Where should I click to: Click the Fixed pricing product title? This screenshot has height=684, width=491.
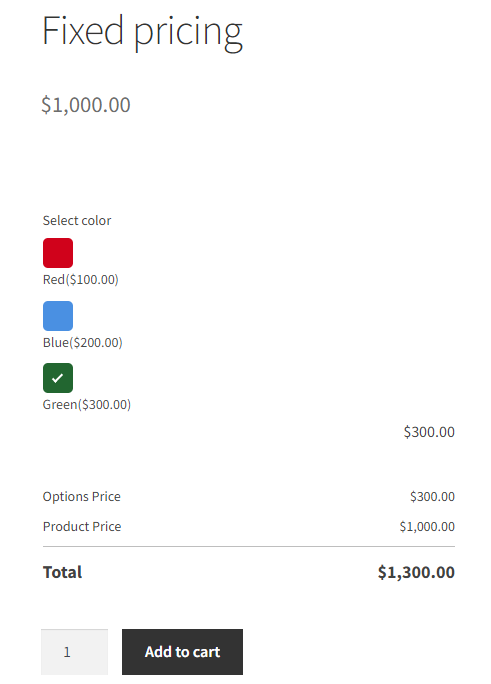coord(142,32)
